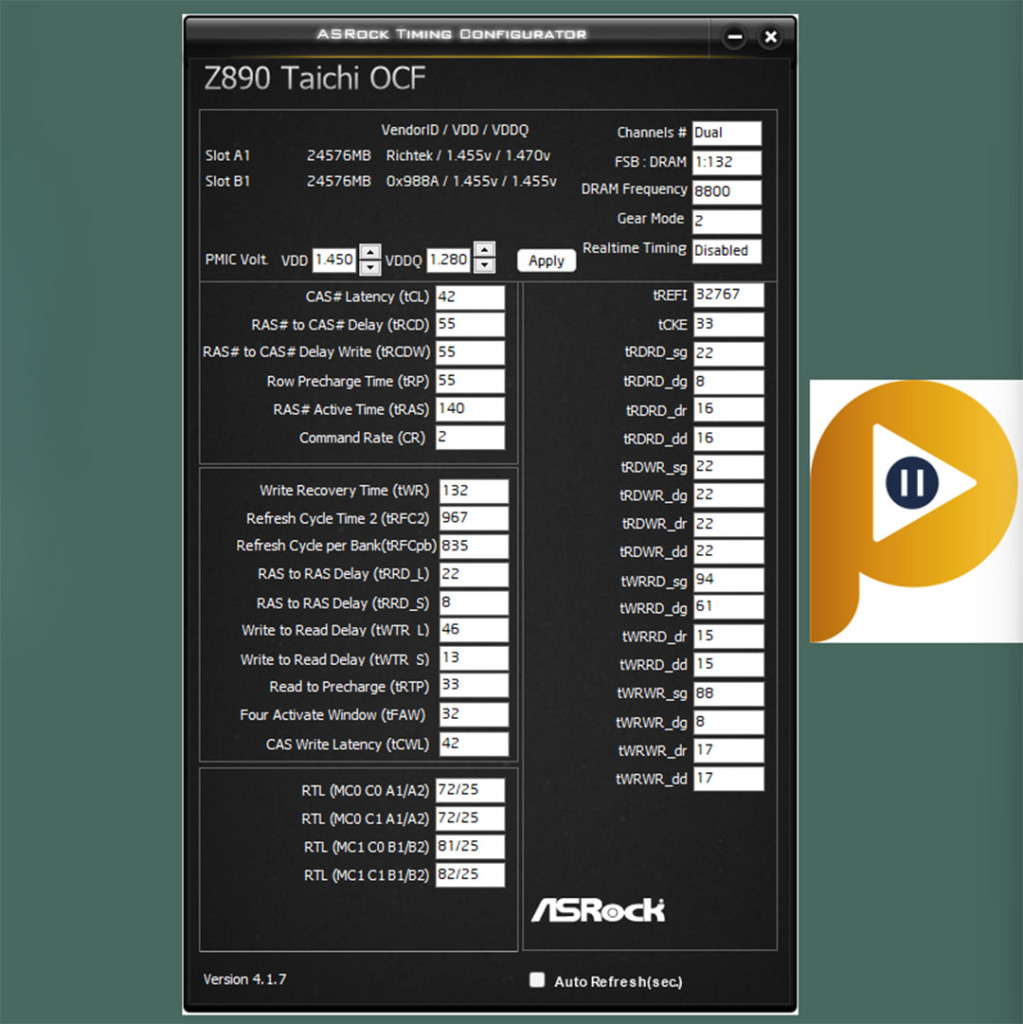Click the tRDWR_sg value field

coord(728,467)
